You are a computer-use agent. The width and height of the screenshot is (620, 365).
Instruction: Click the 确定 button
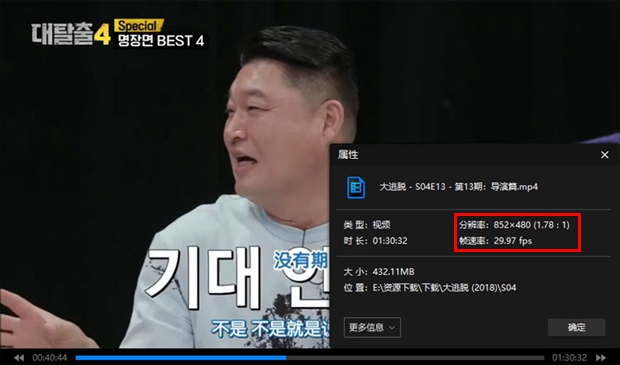tap(577, 327)
